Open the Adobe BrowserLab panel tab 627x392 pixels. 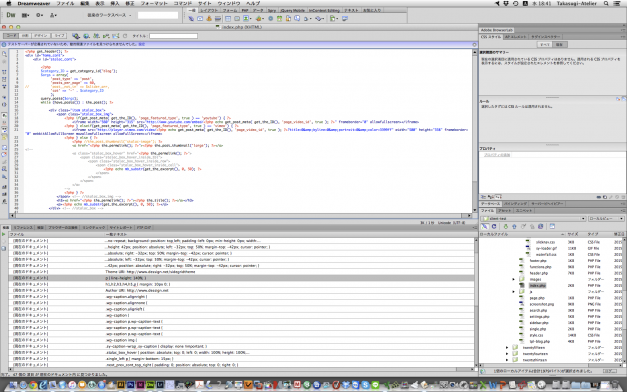[497, 30]
